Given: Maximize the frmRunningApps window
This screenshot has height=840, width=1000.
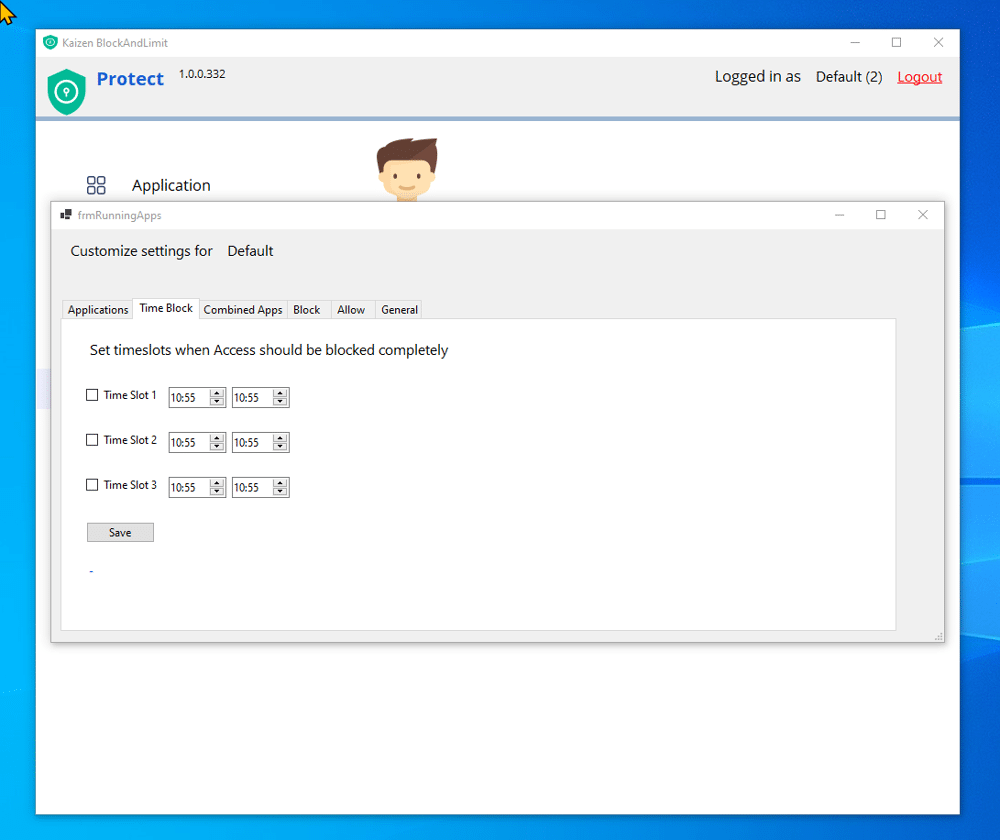Looking at the screenshot, I should pyautogui.click(x=881, y=215).
